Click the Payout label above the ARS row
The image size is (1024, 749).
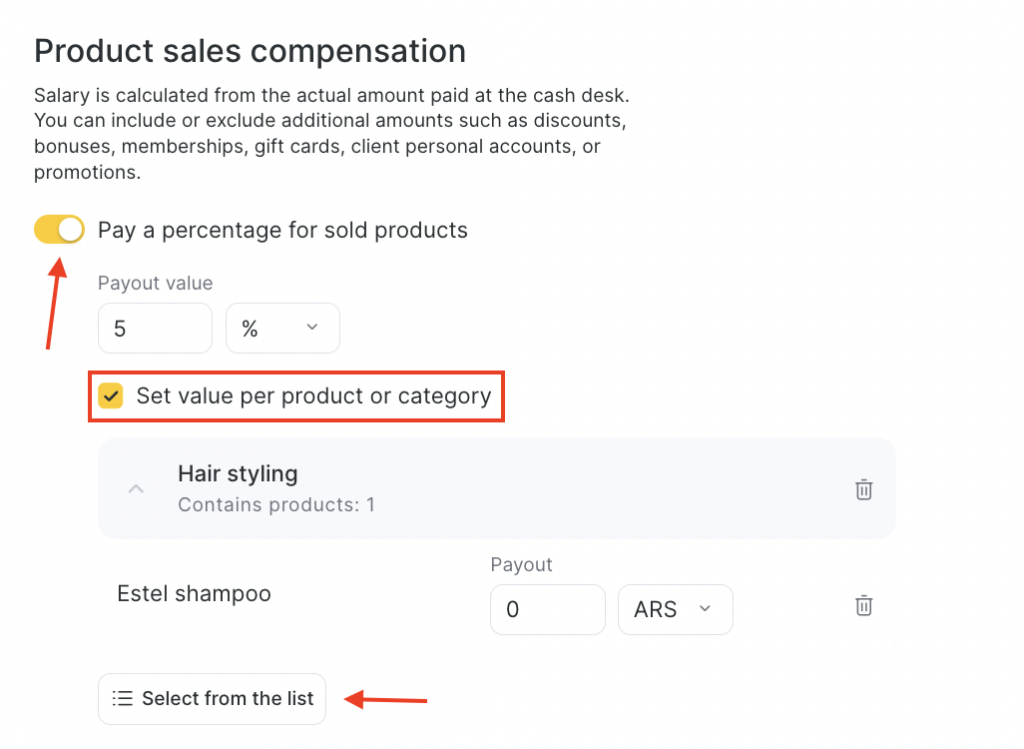point(521,565)
